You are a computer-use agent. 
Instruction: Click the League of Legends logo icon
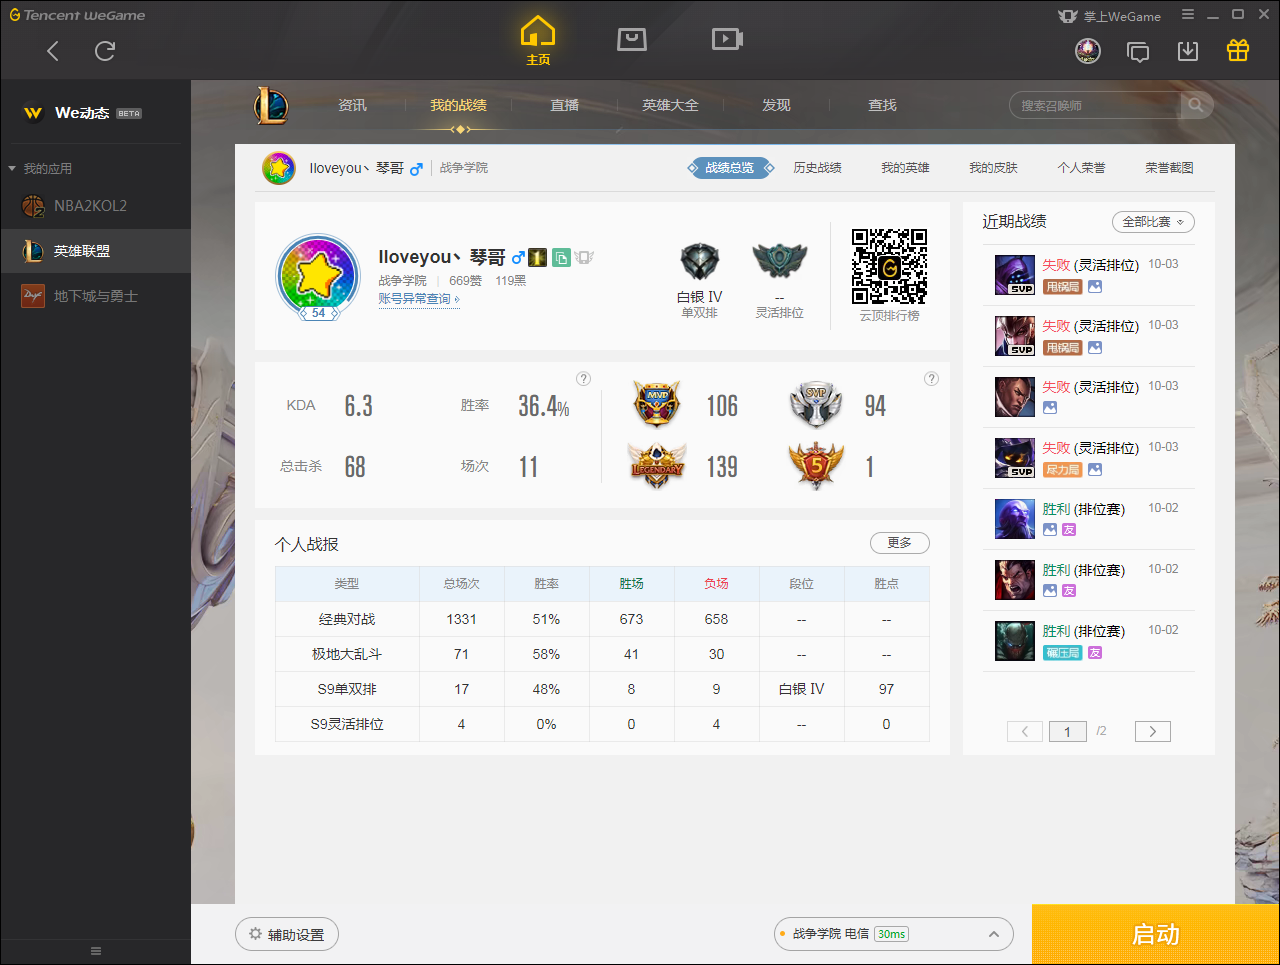(x=271, y=105)
